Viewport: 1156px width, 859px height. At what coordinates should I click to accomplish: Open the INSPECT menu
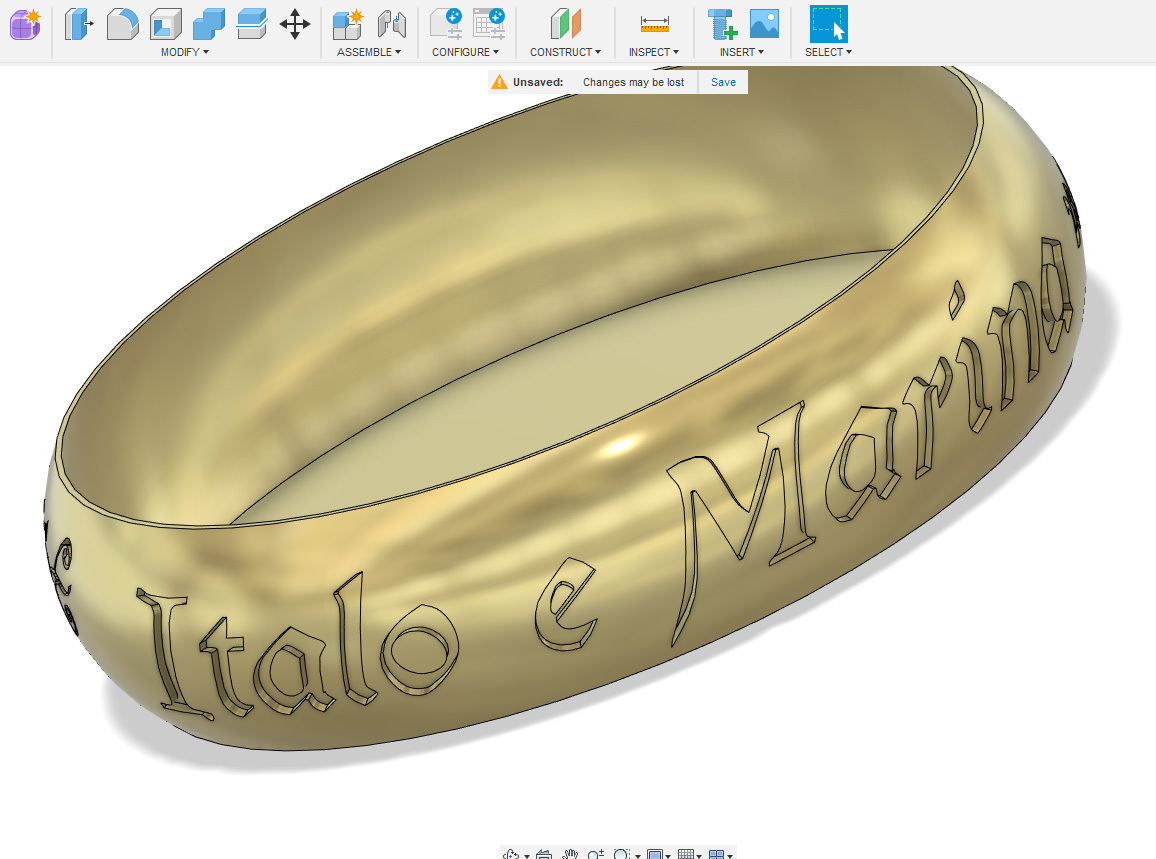pos(653,52)
